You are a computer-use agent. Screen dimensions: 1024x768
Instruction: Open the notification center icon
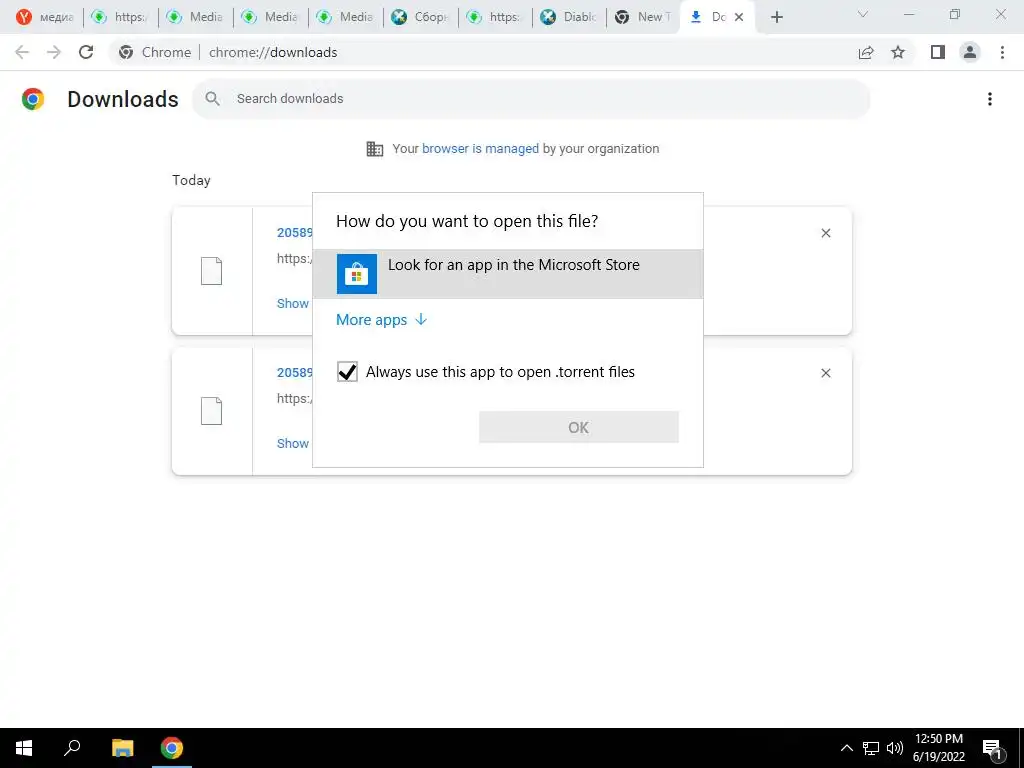992,748
